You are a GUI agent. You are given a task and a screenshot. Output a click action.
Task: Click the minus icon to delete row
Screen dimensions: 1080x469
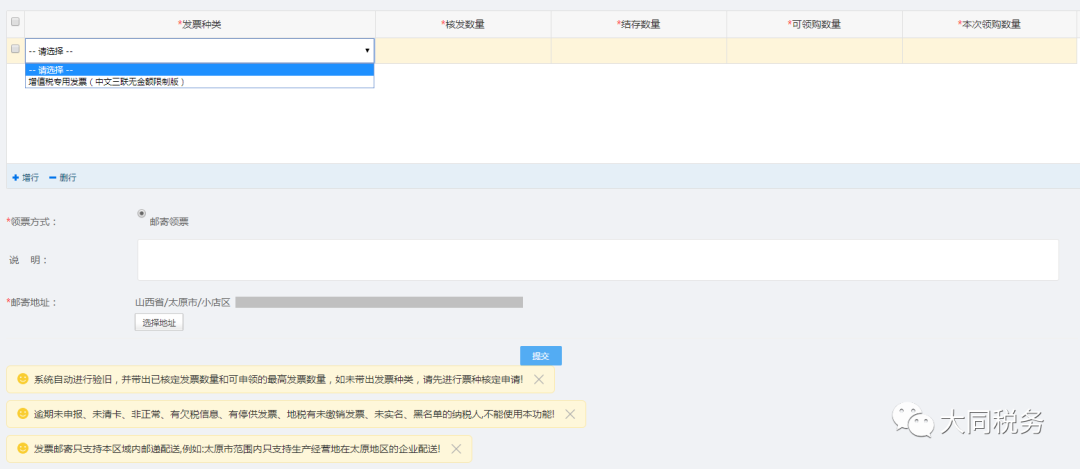coord(52,178)
